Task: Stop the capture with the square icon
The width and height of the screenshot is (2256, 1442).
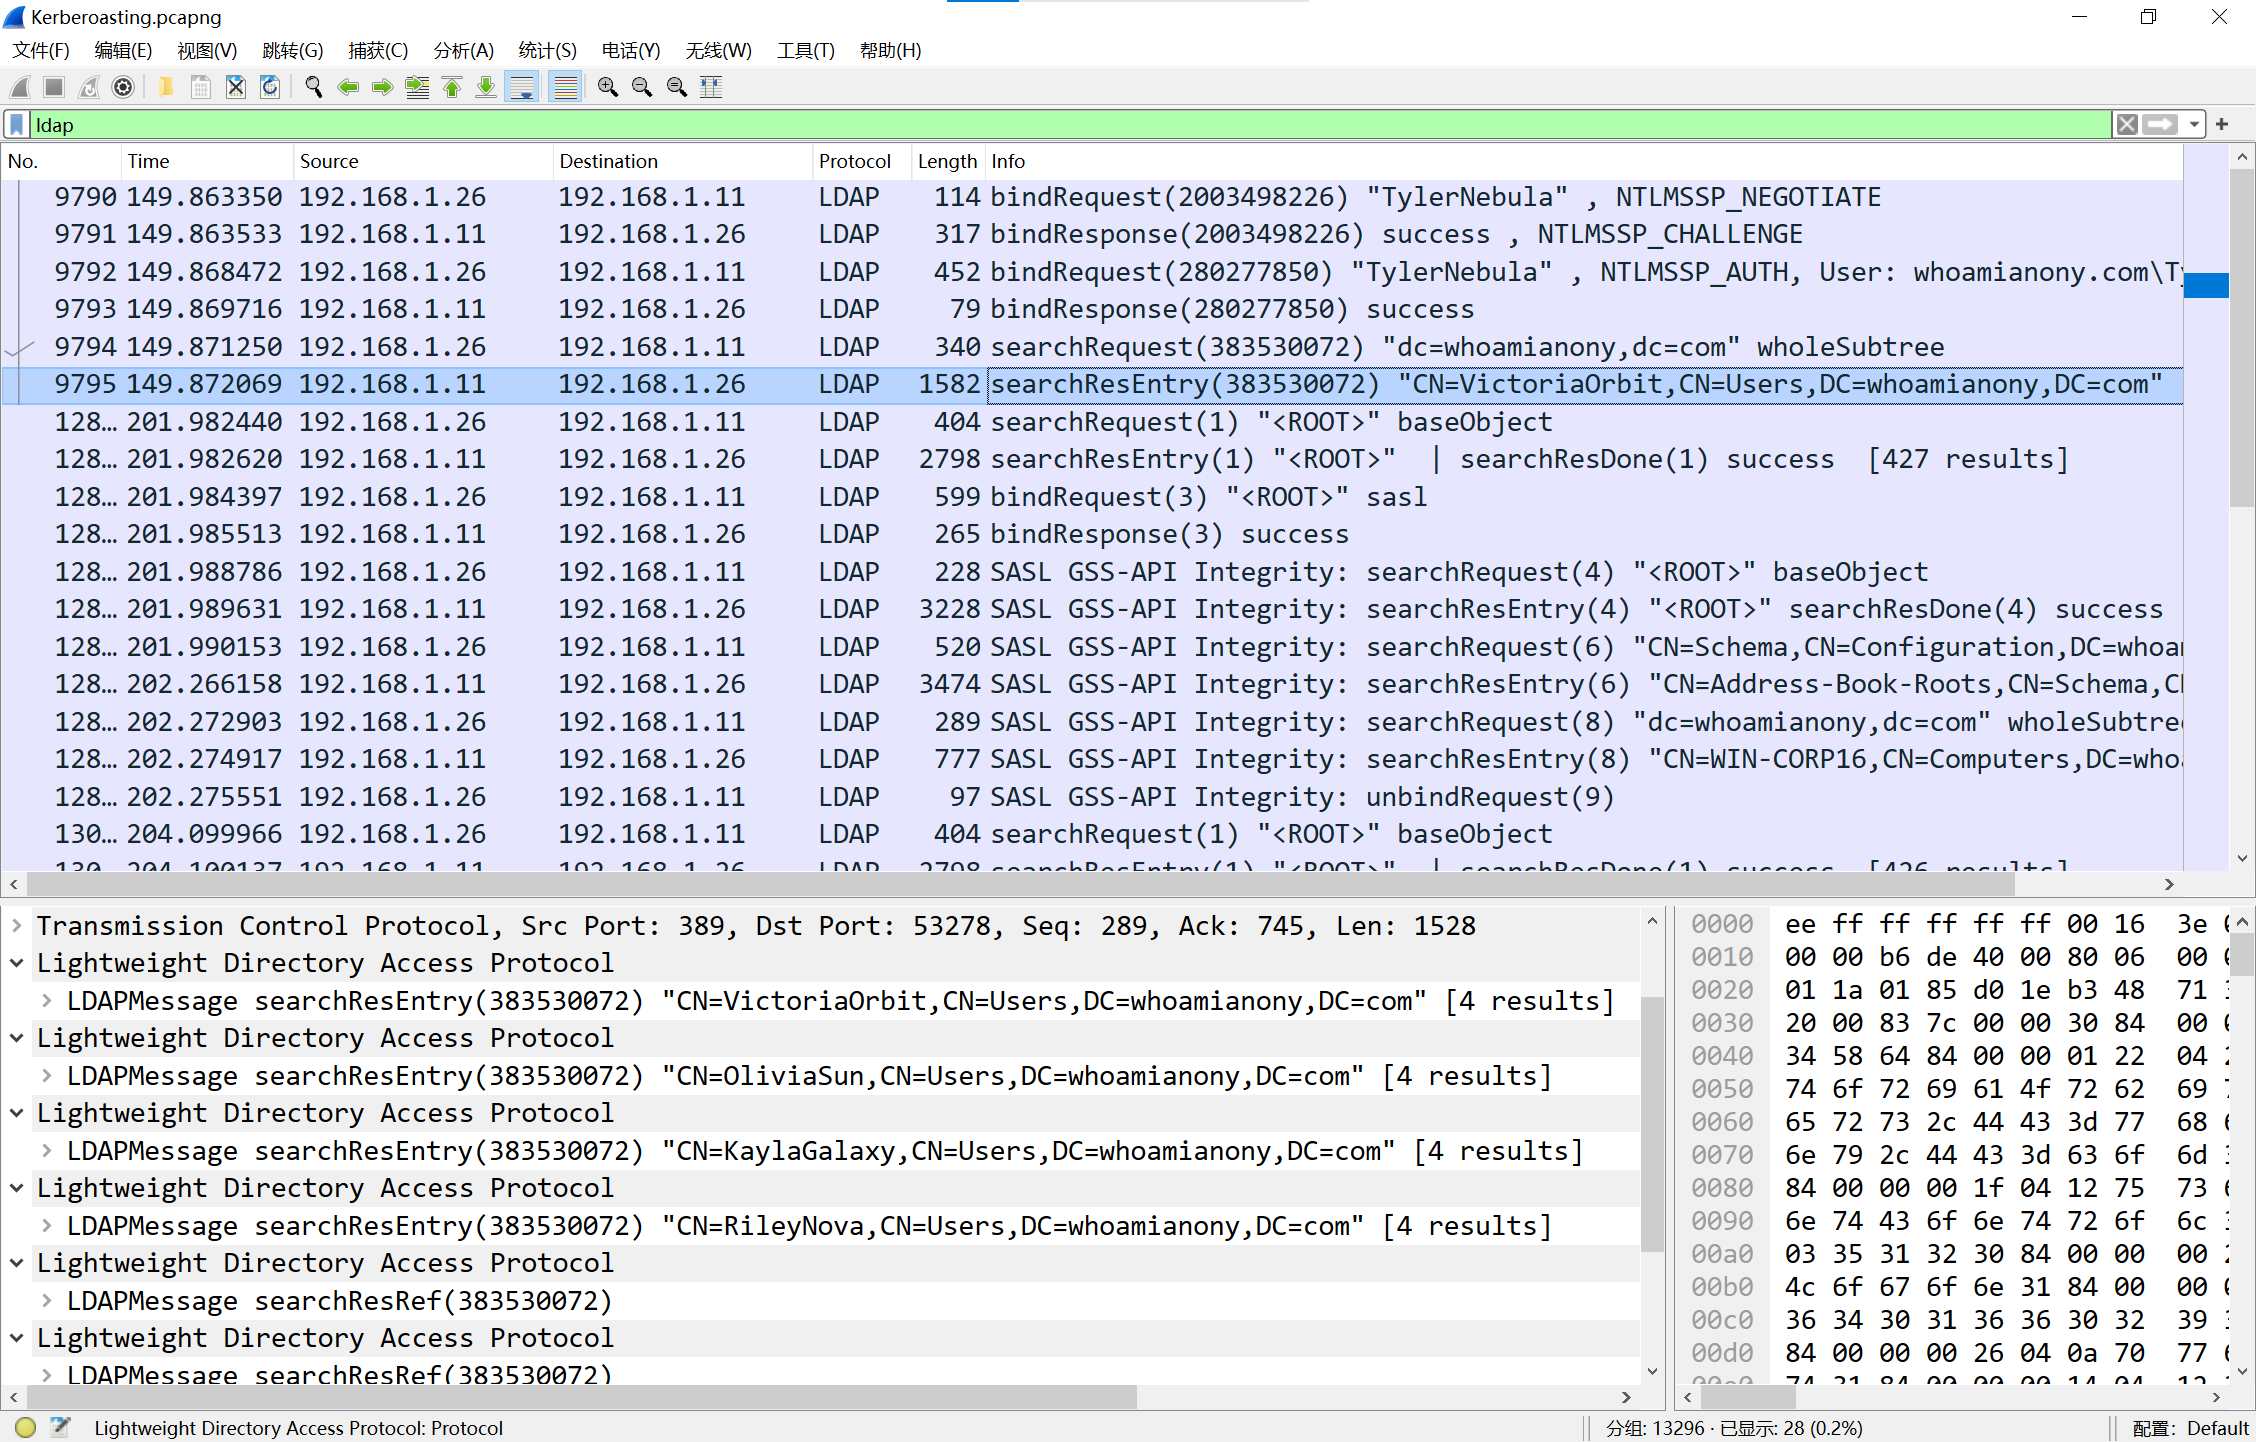Action: pyautogui.click(x=54, y=87)
